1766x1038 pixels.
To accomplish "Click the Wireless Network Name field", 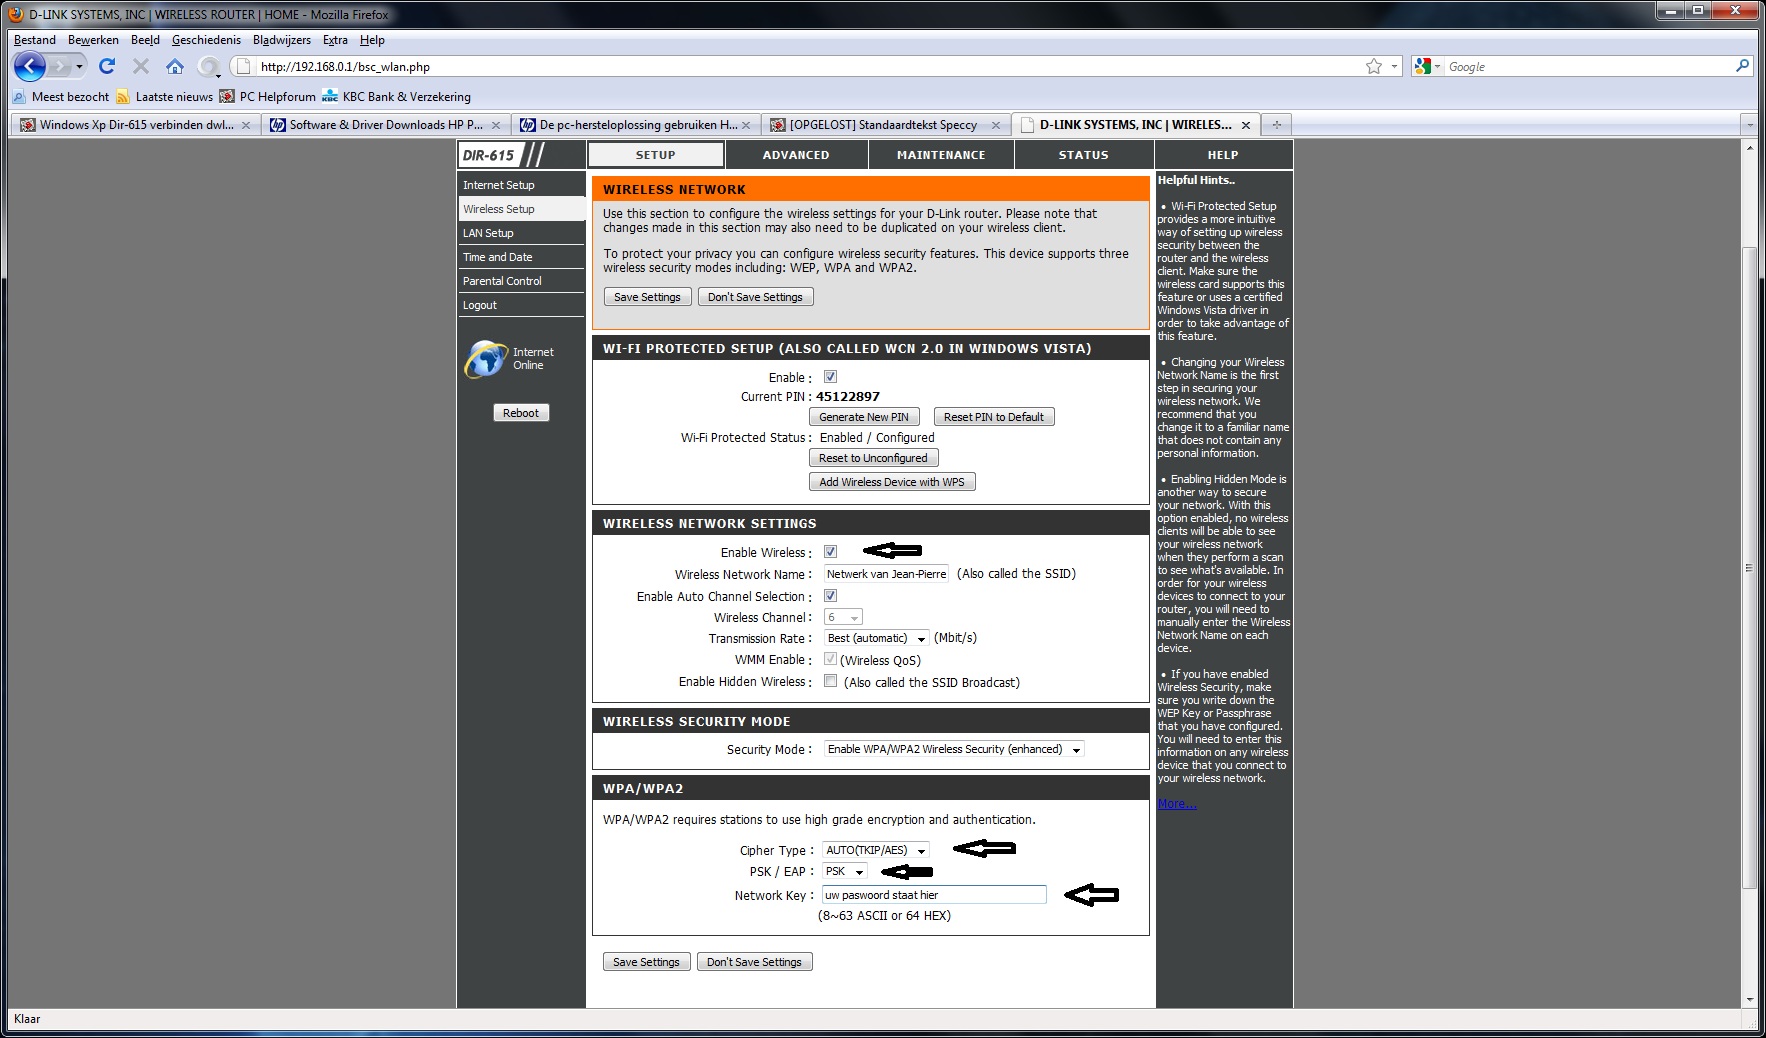I will click(886, 574).
